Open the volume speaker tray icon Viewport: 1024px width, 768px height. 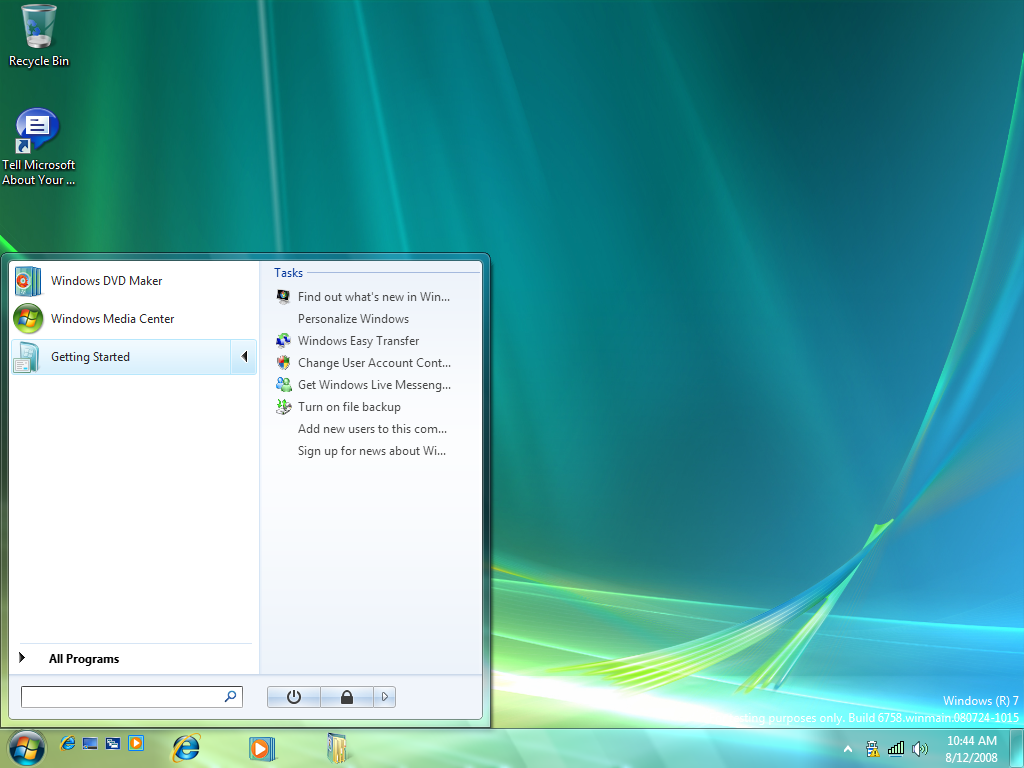point(920,748)
